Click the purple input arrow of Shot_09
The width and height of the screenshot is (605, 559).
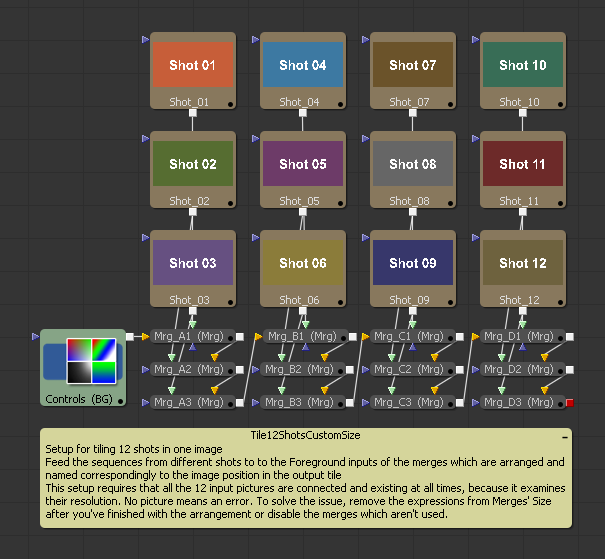[x=365, y=238]
